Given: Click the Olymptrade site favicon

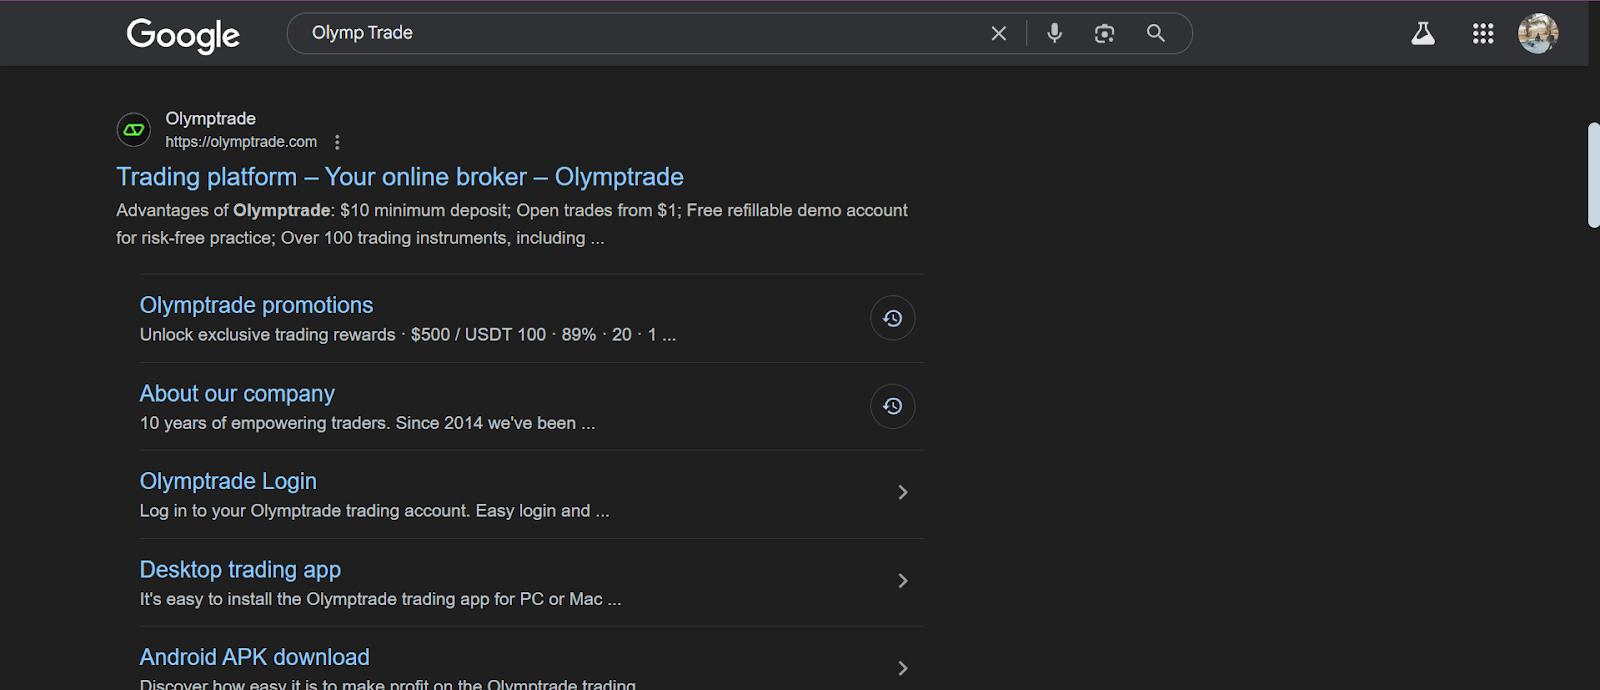Looking at the screenshot, I should (134, 130).
